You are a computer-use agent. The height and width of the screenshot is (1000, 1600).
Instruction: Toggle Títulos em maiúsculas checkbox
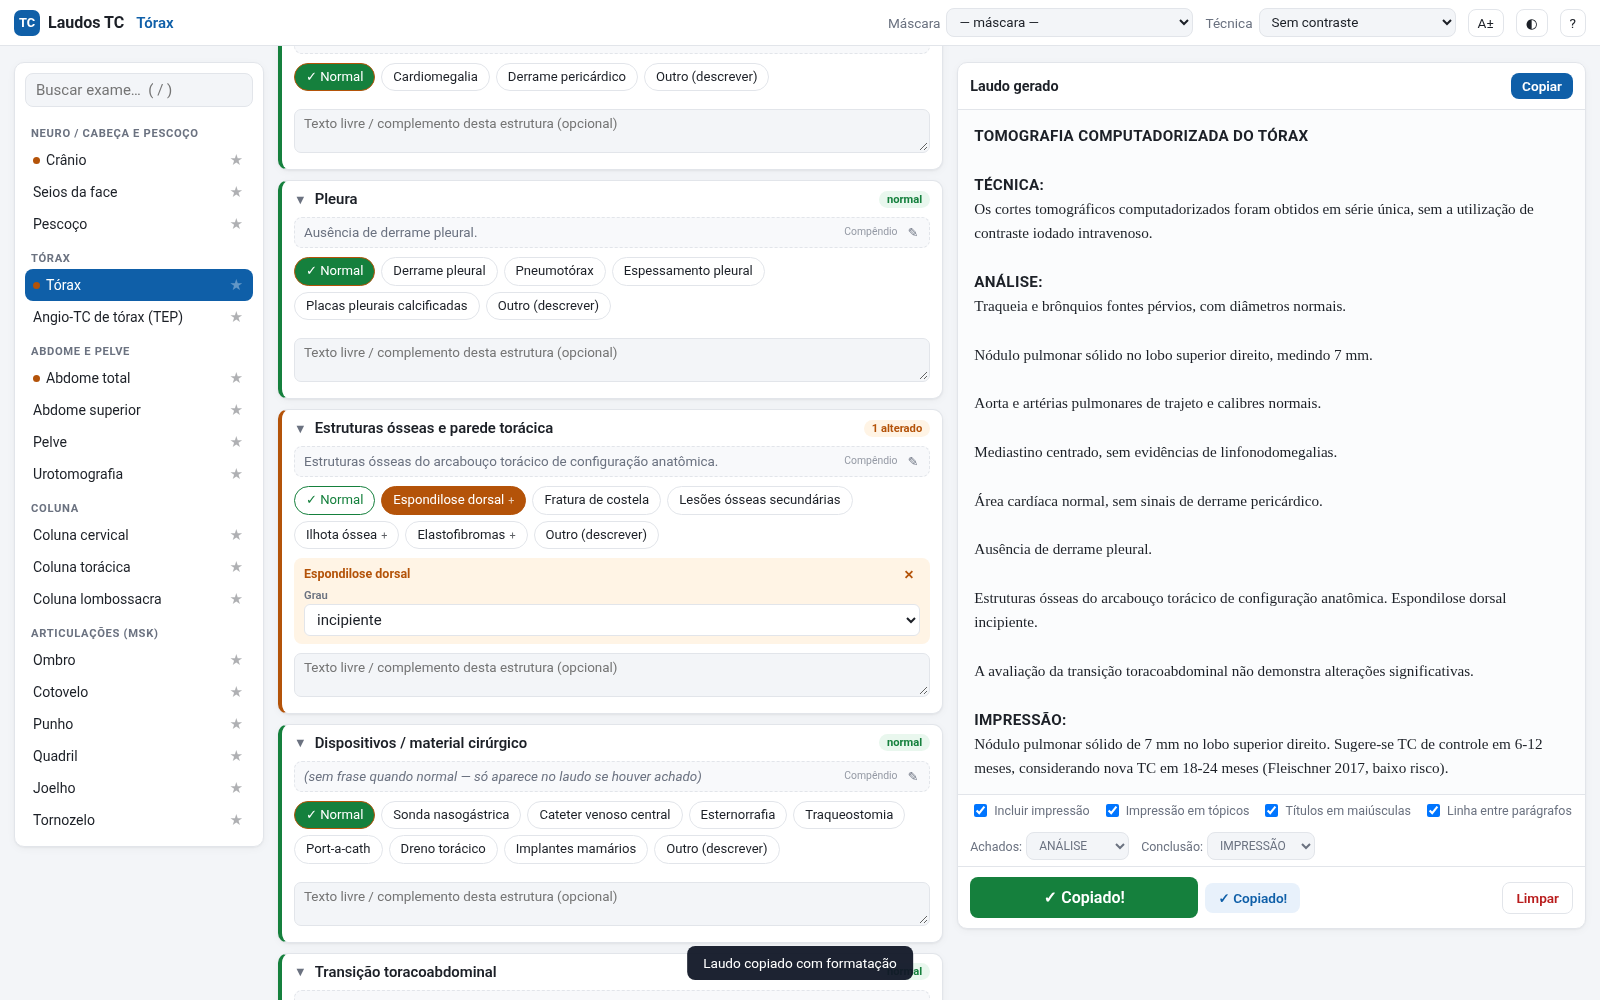click(1271, 811)
